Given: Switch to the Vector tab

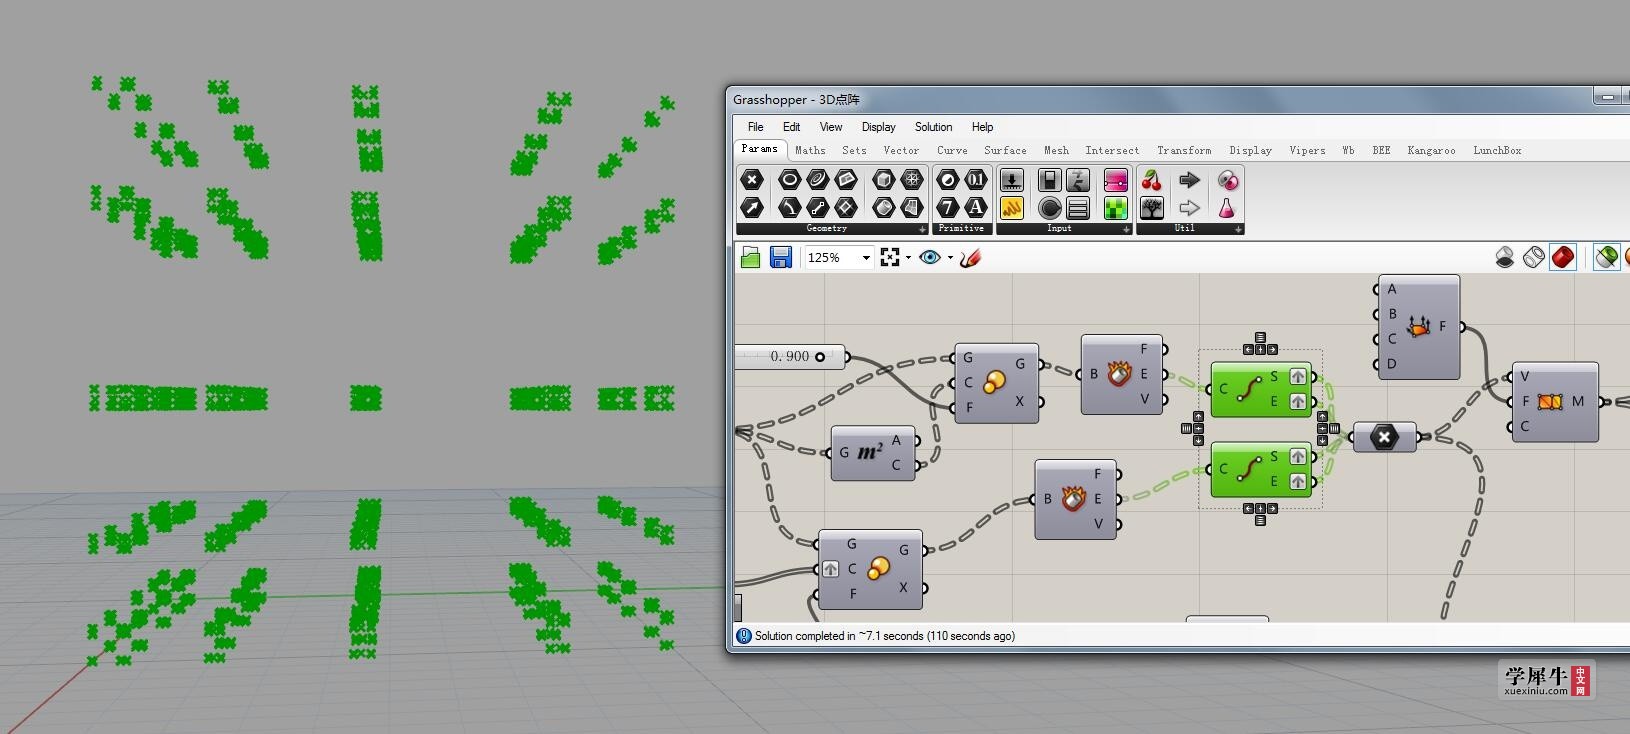Looking at the screenshot, I should (901, 150).
